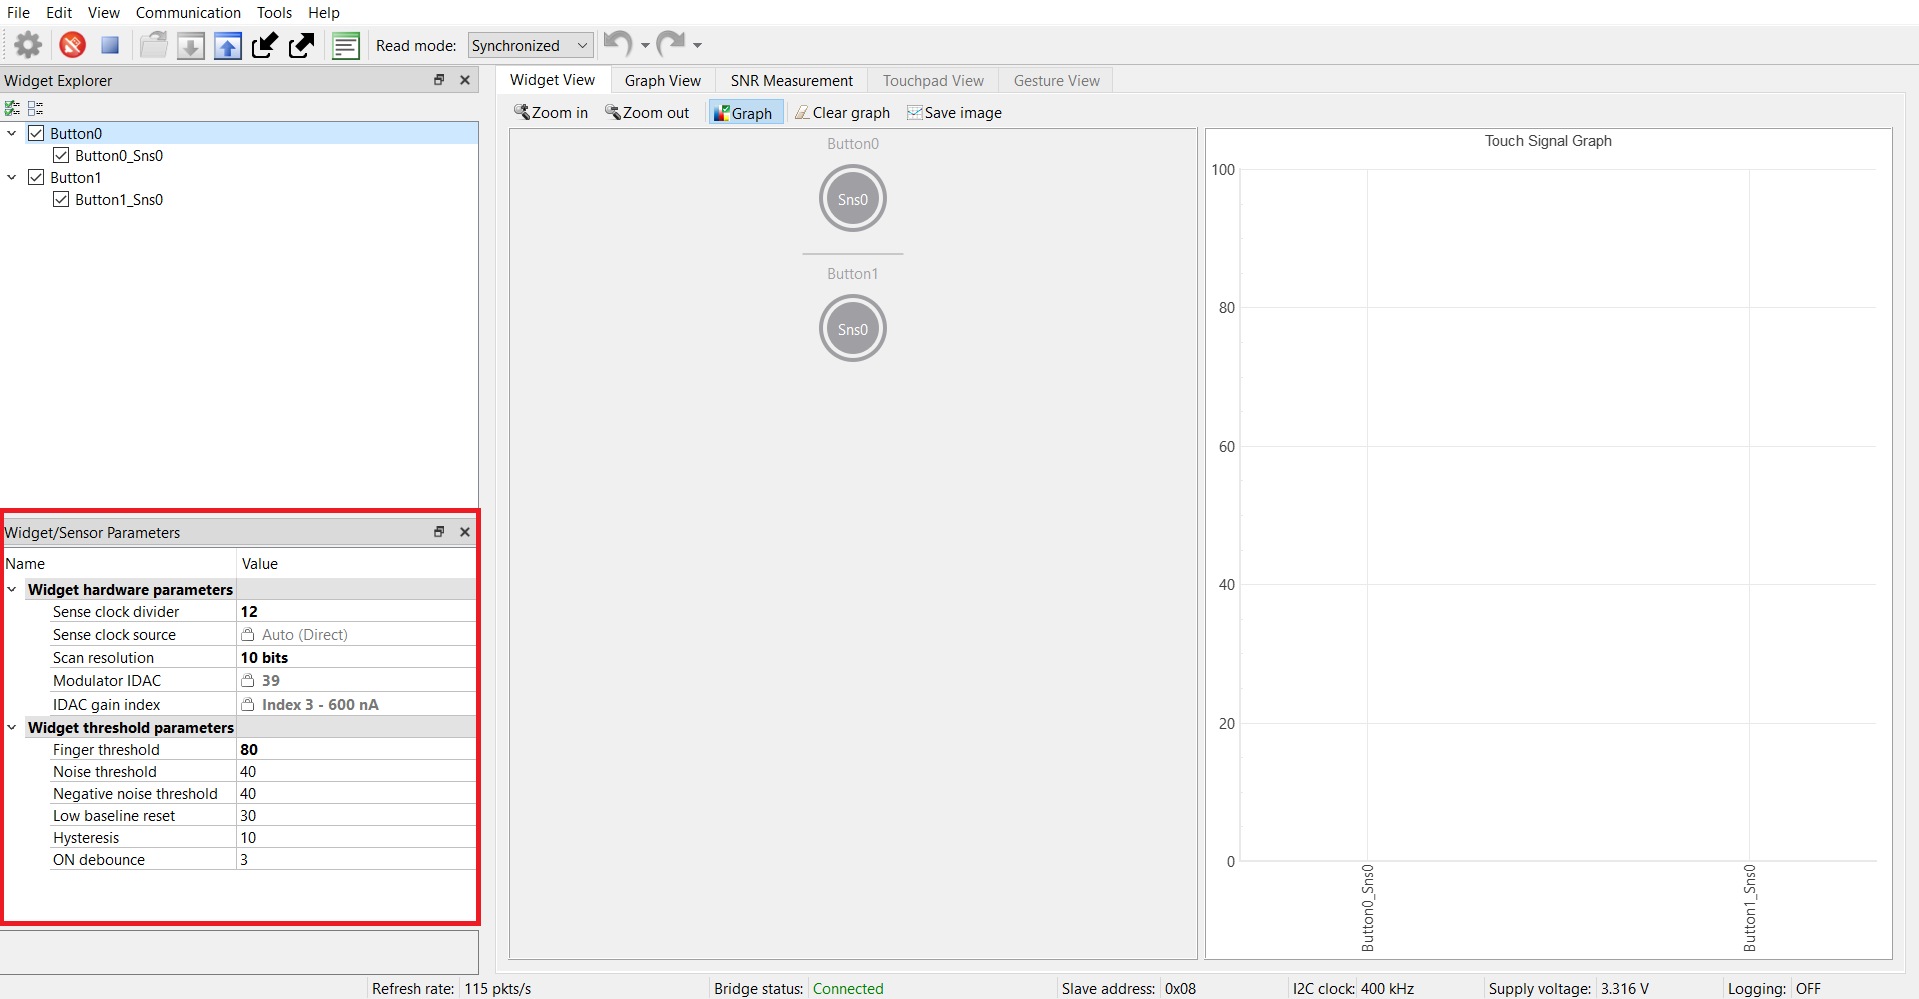Click Save image
Viewport: 1919px width, 999px height.
tap(954, 113)
